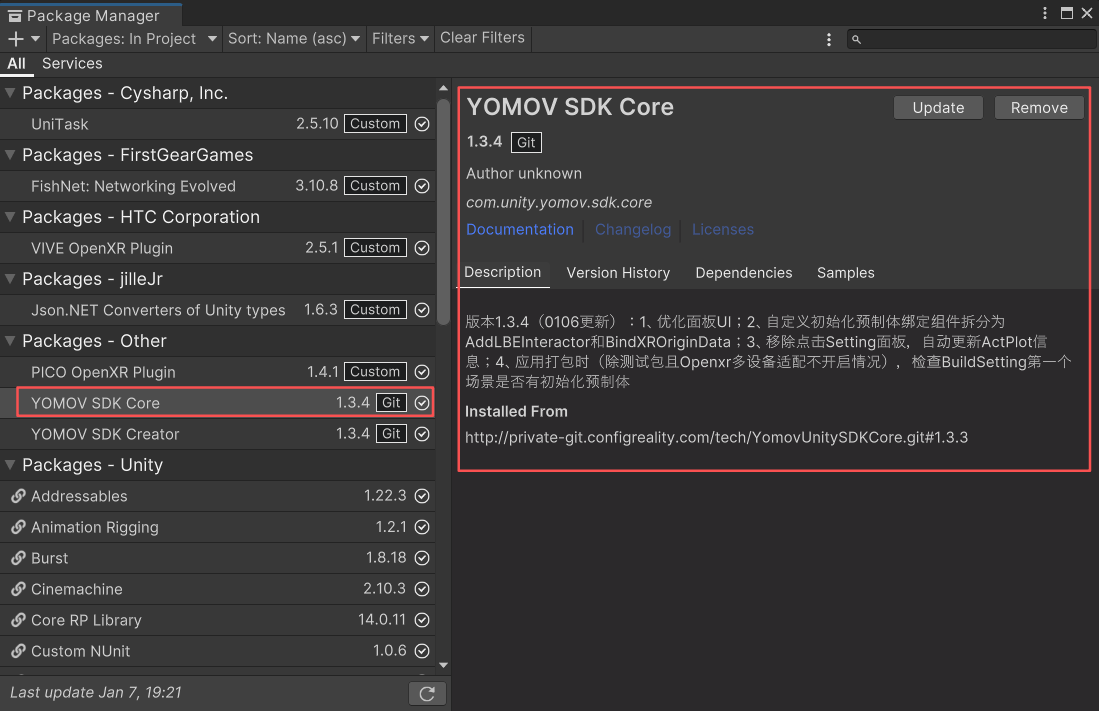Click the dependency link icon beside Addressables

(x=18, y=496)
